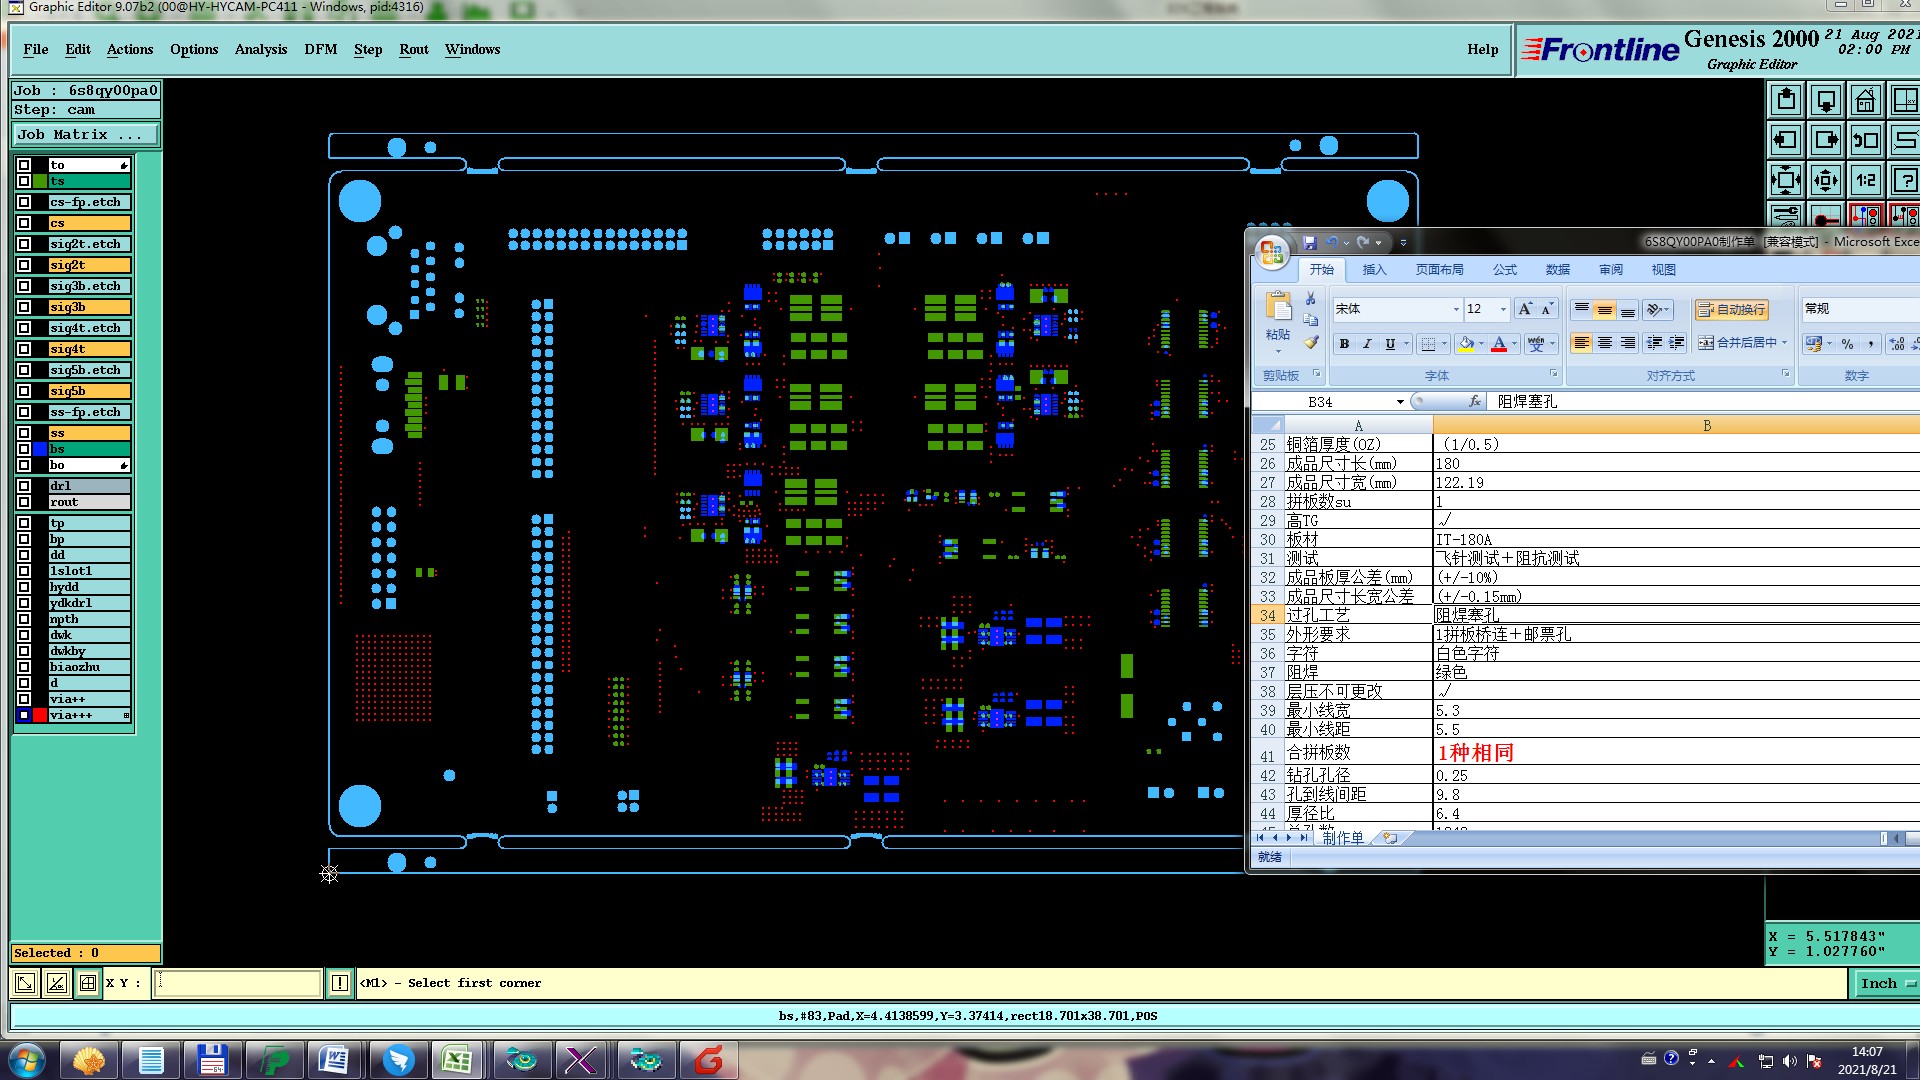Click the Job Matrix button
The width and height of the screenshot is (1920, 1080).
(x=85, y=134)
